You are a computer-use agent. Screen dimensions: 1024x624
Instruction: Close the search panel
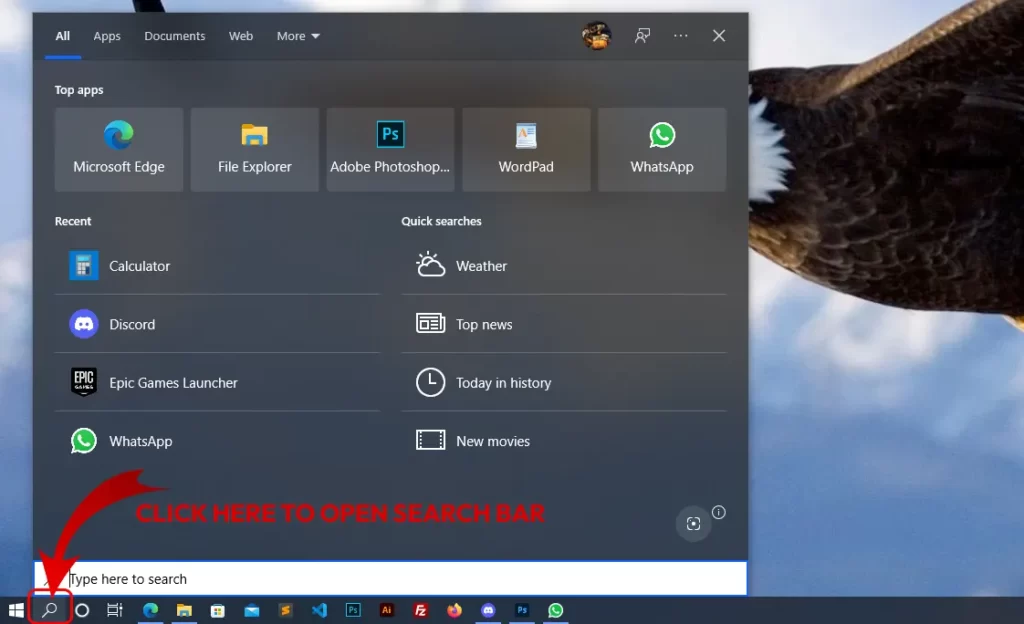[x=718, y=36]
